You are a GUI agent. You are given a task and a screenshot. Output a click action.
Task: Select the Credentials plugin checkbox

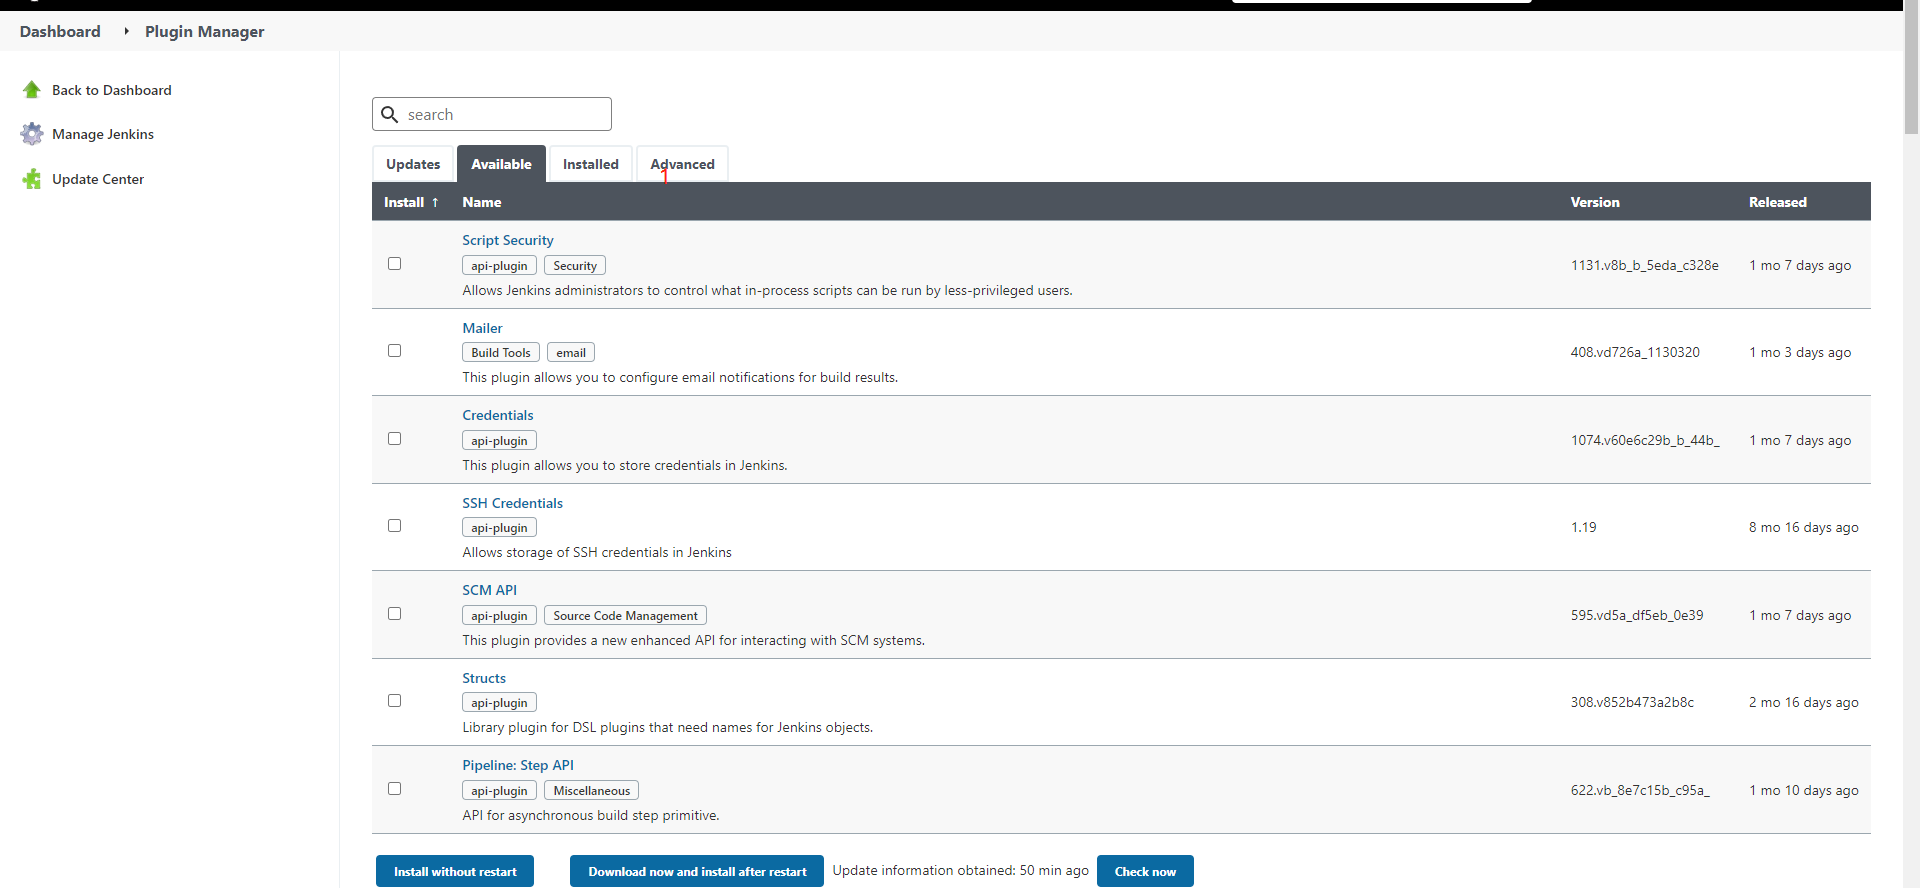coord(394,439)
